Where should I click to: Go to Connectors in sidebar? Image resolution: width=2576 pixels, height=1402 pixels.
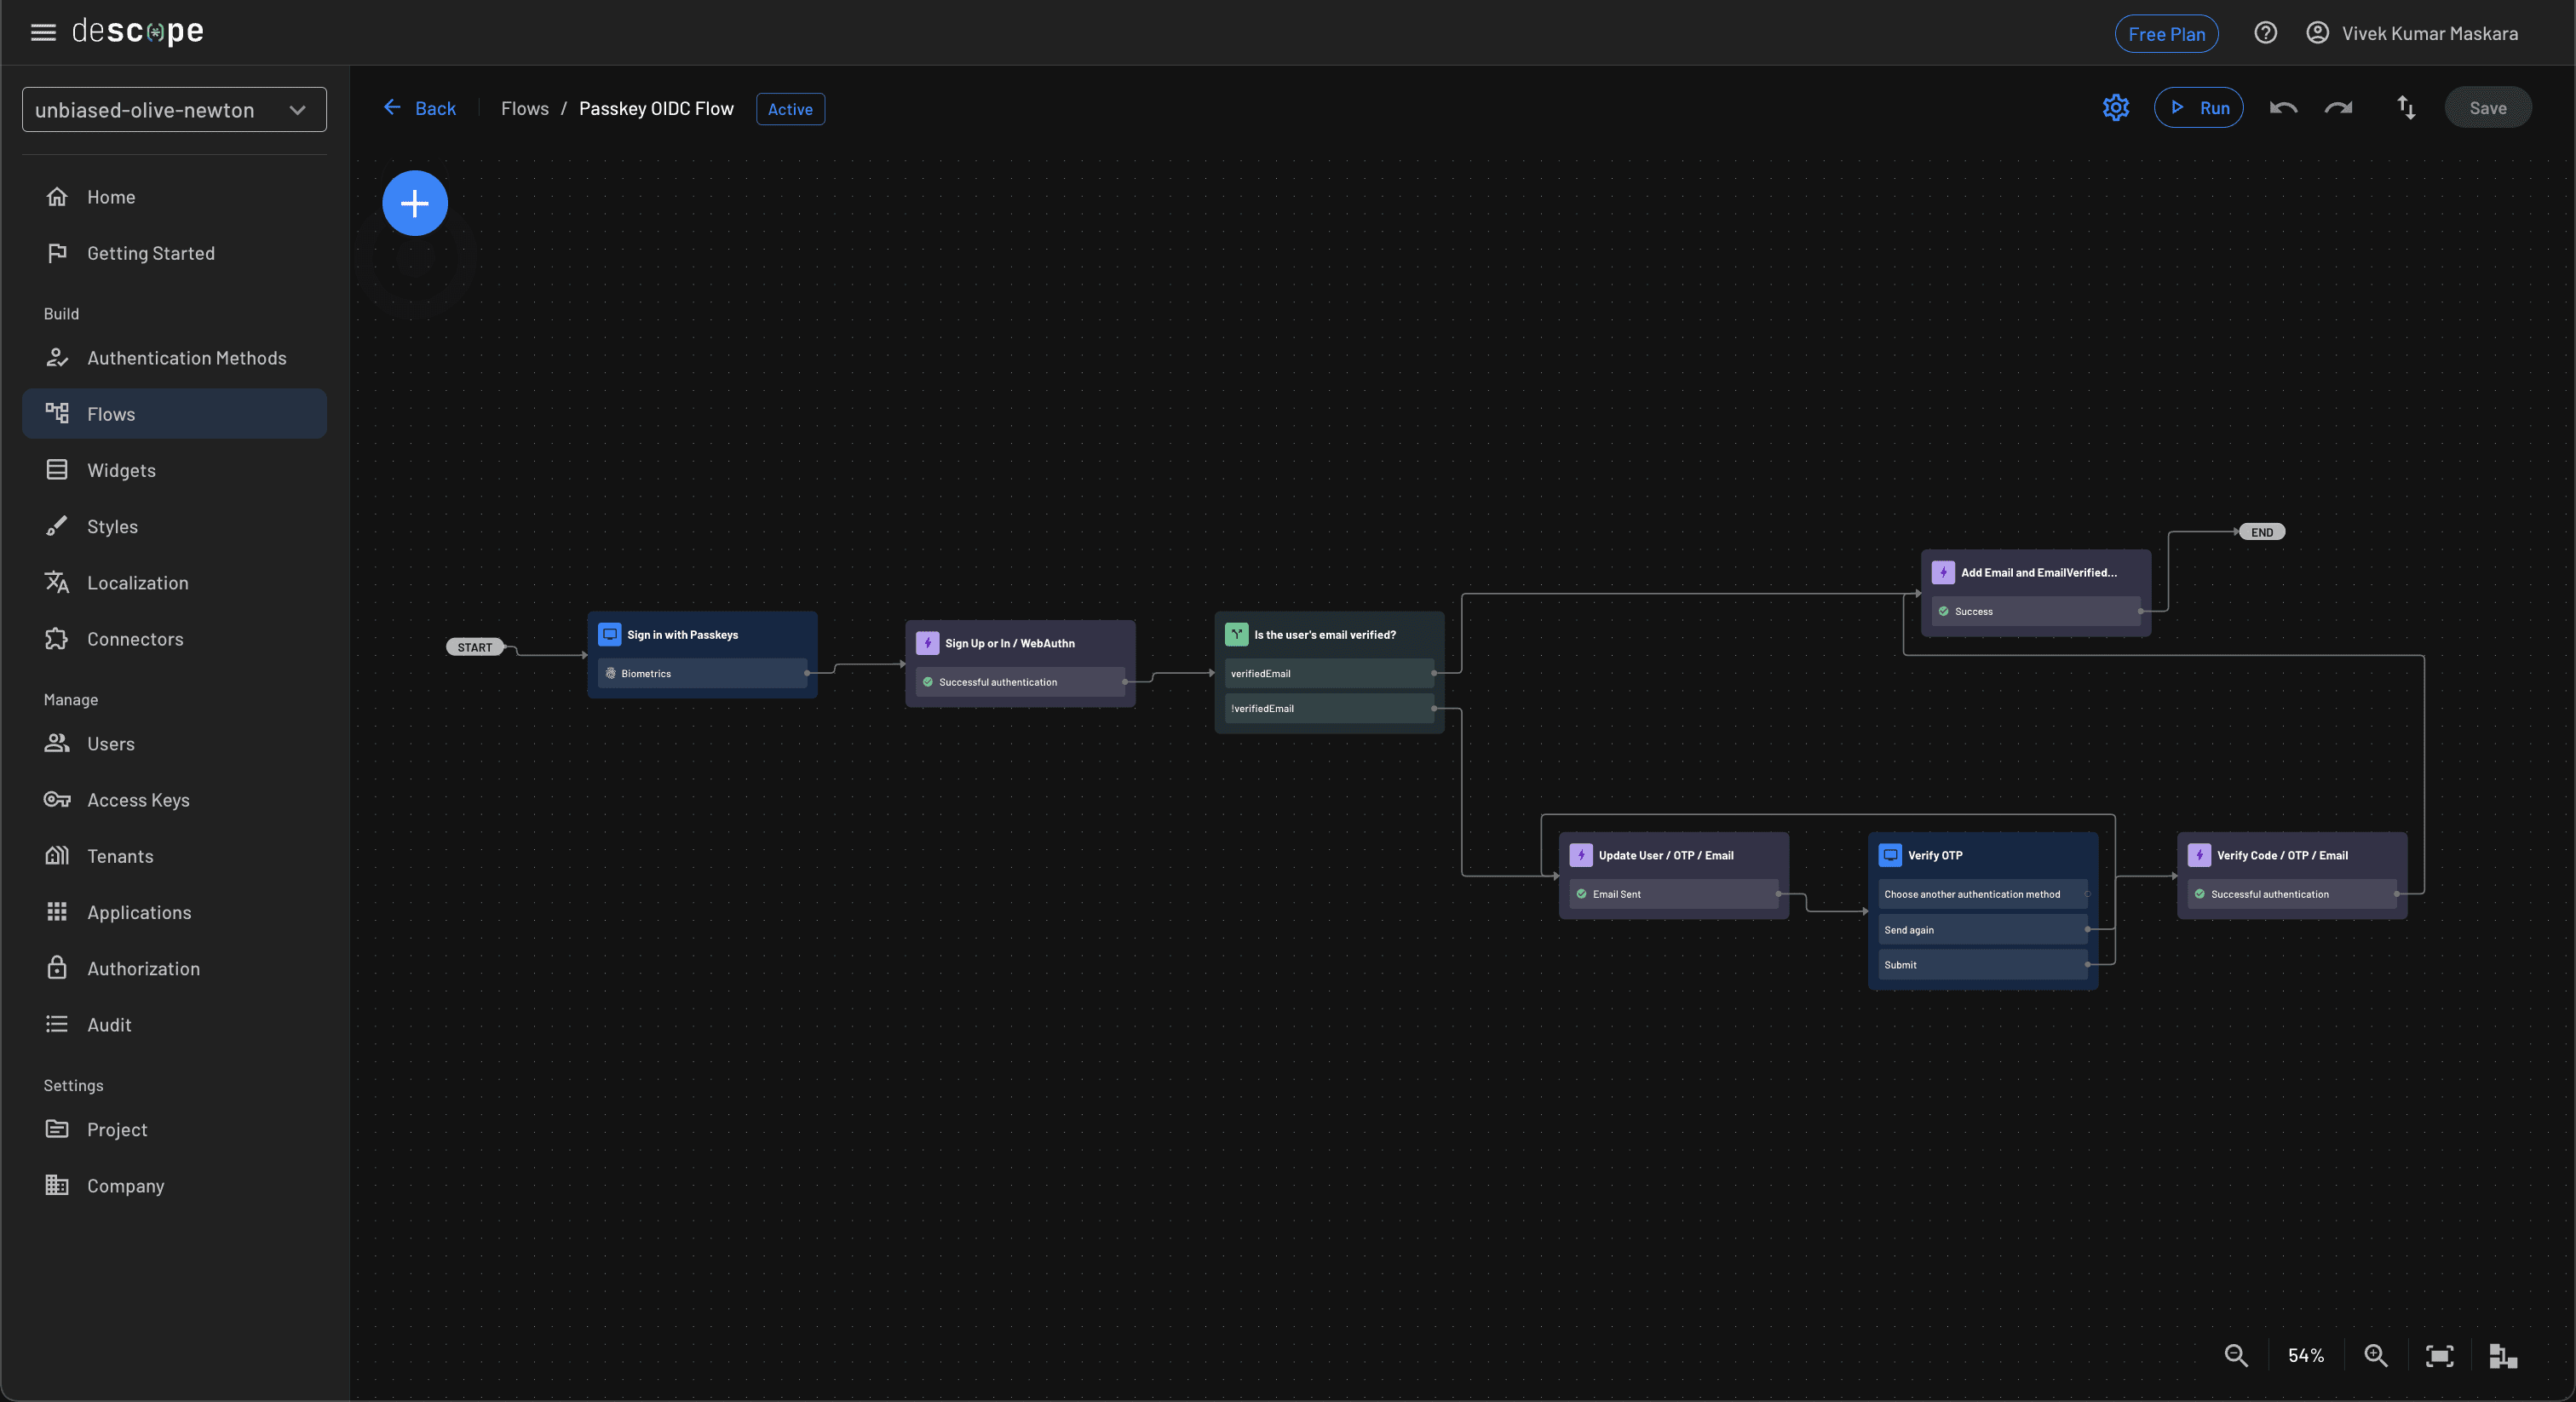(135, 638)
